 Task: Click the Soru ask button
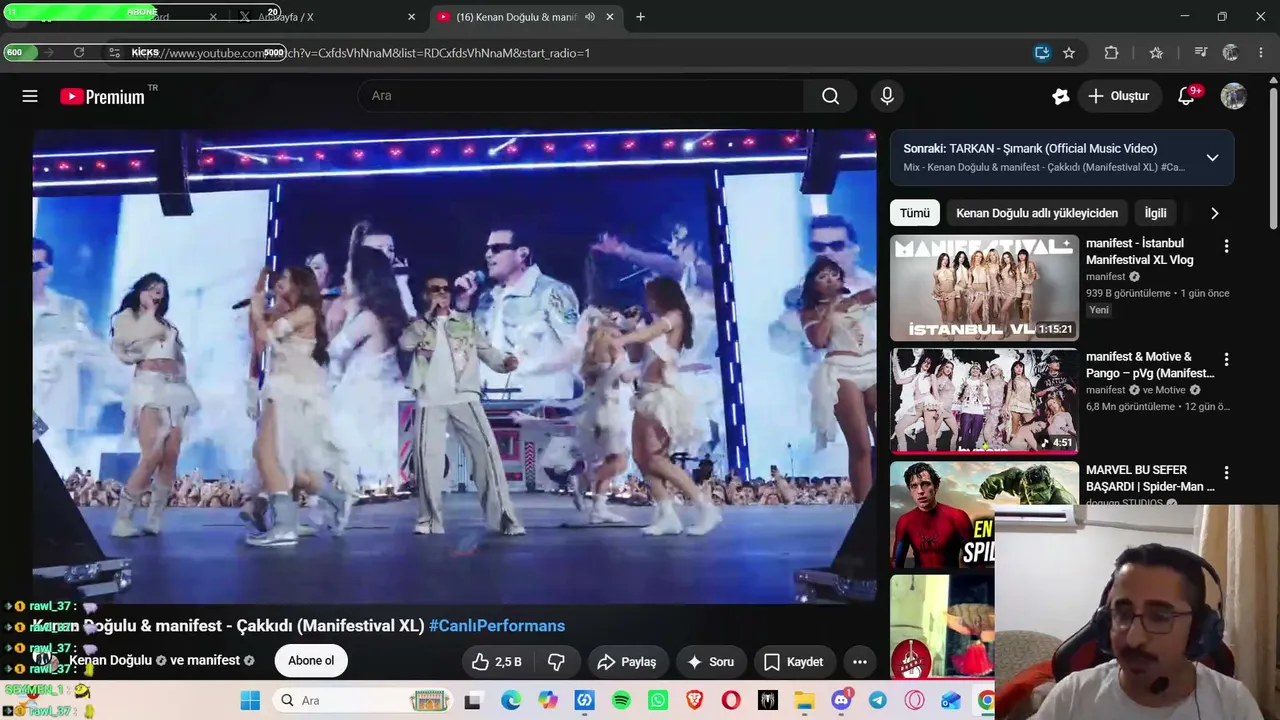coord(711,661)
